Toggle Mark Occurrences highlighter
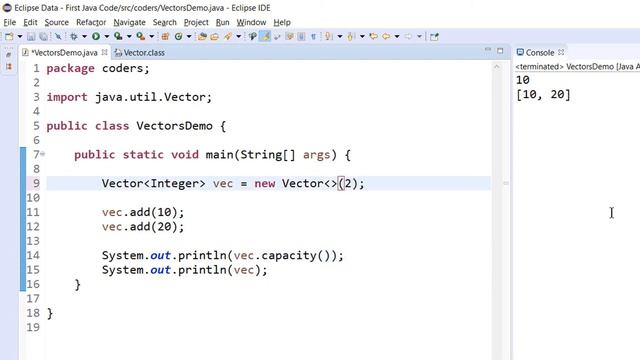The image size is (640, 360). pyautogui.click(x=265, y=37)
